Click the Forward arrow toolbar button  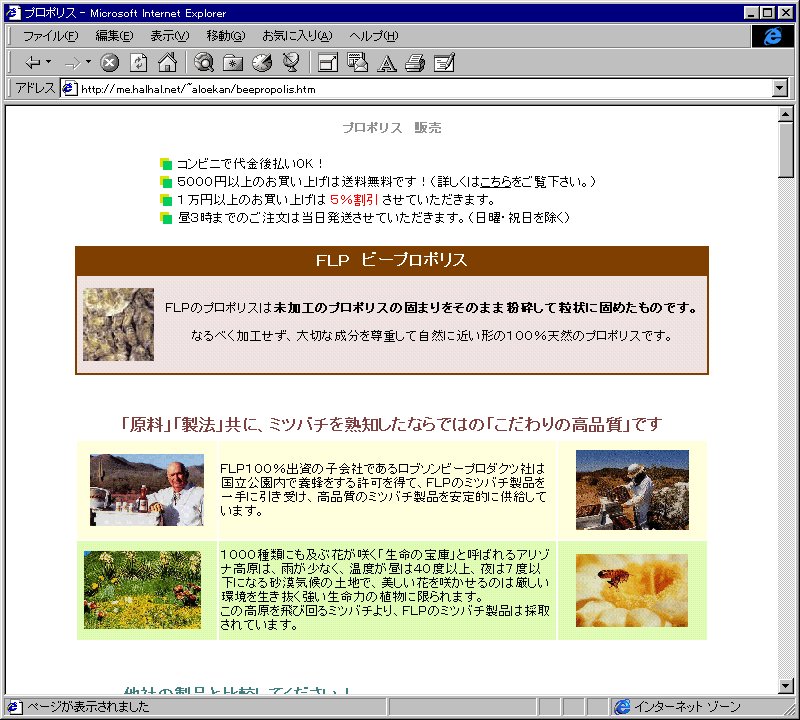[x=73, y=63]
